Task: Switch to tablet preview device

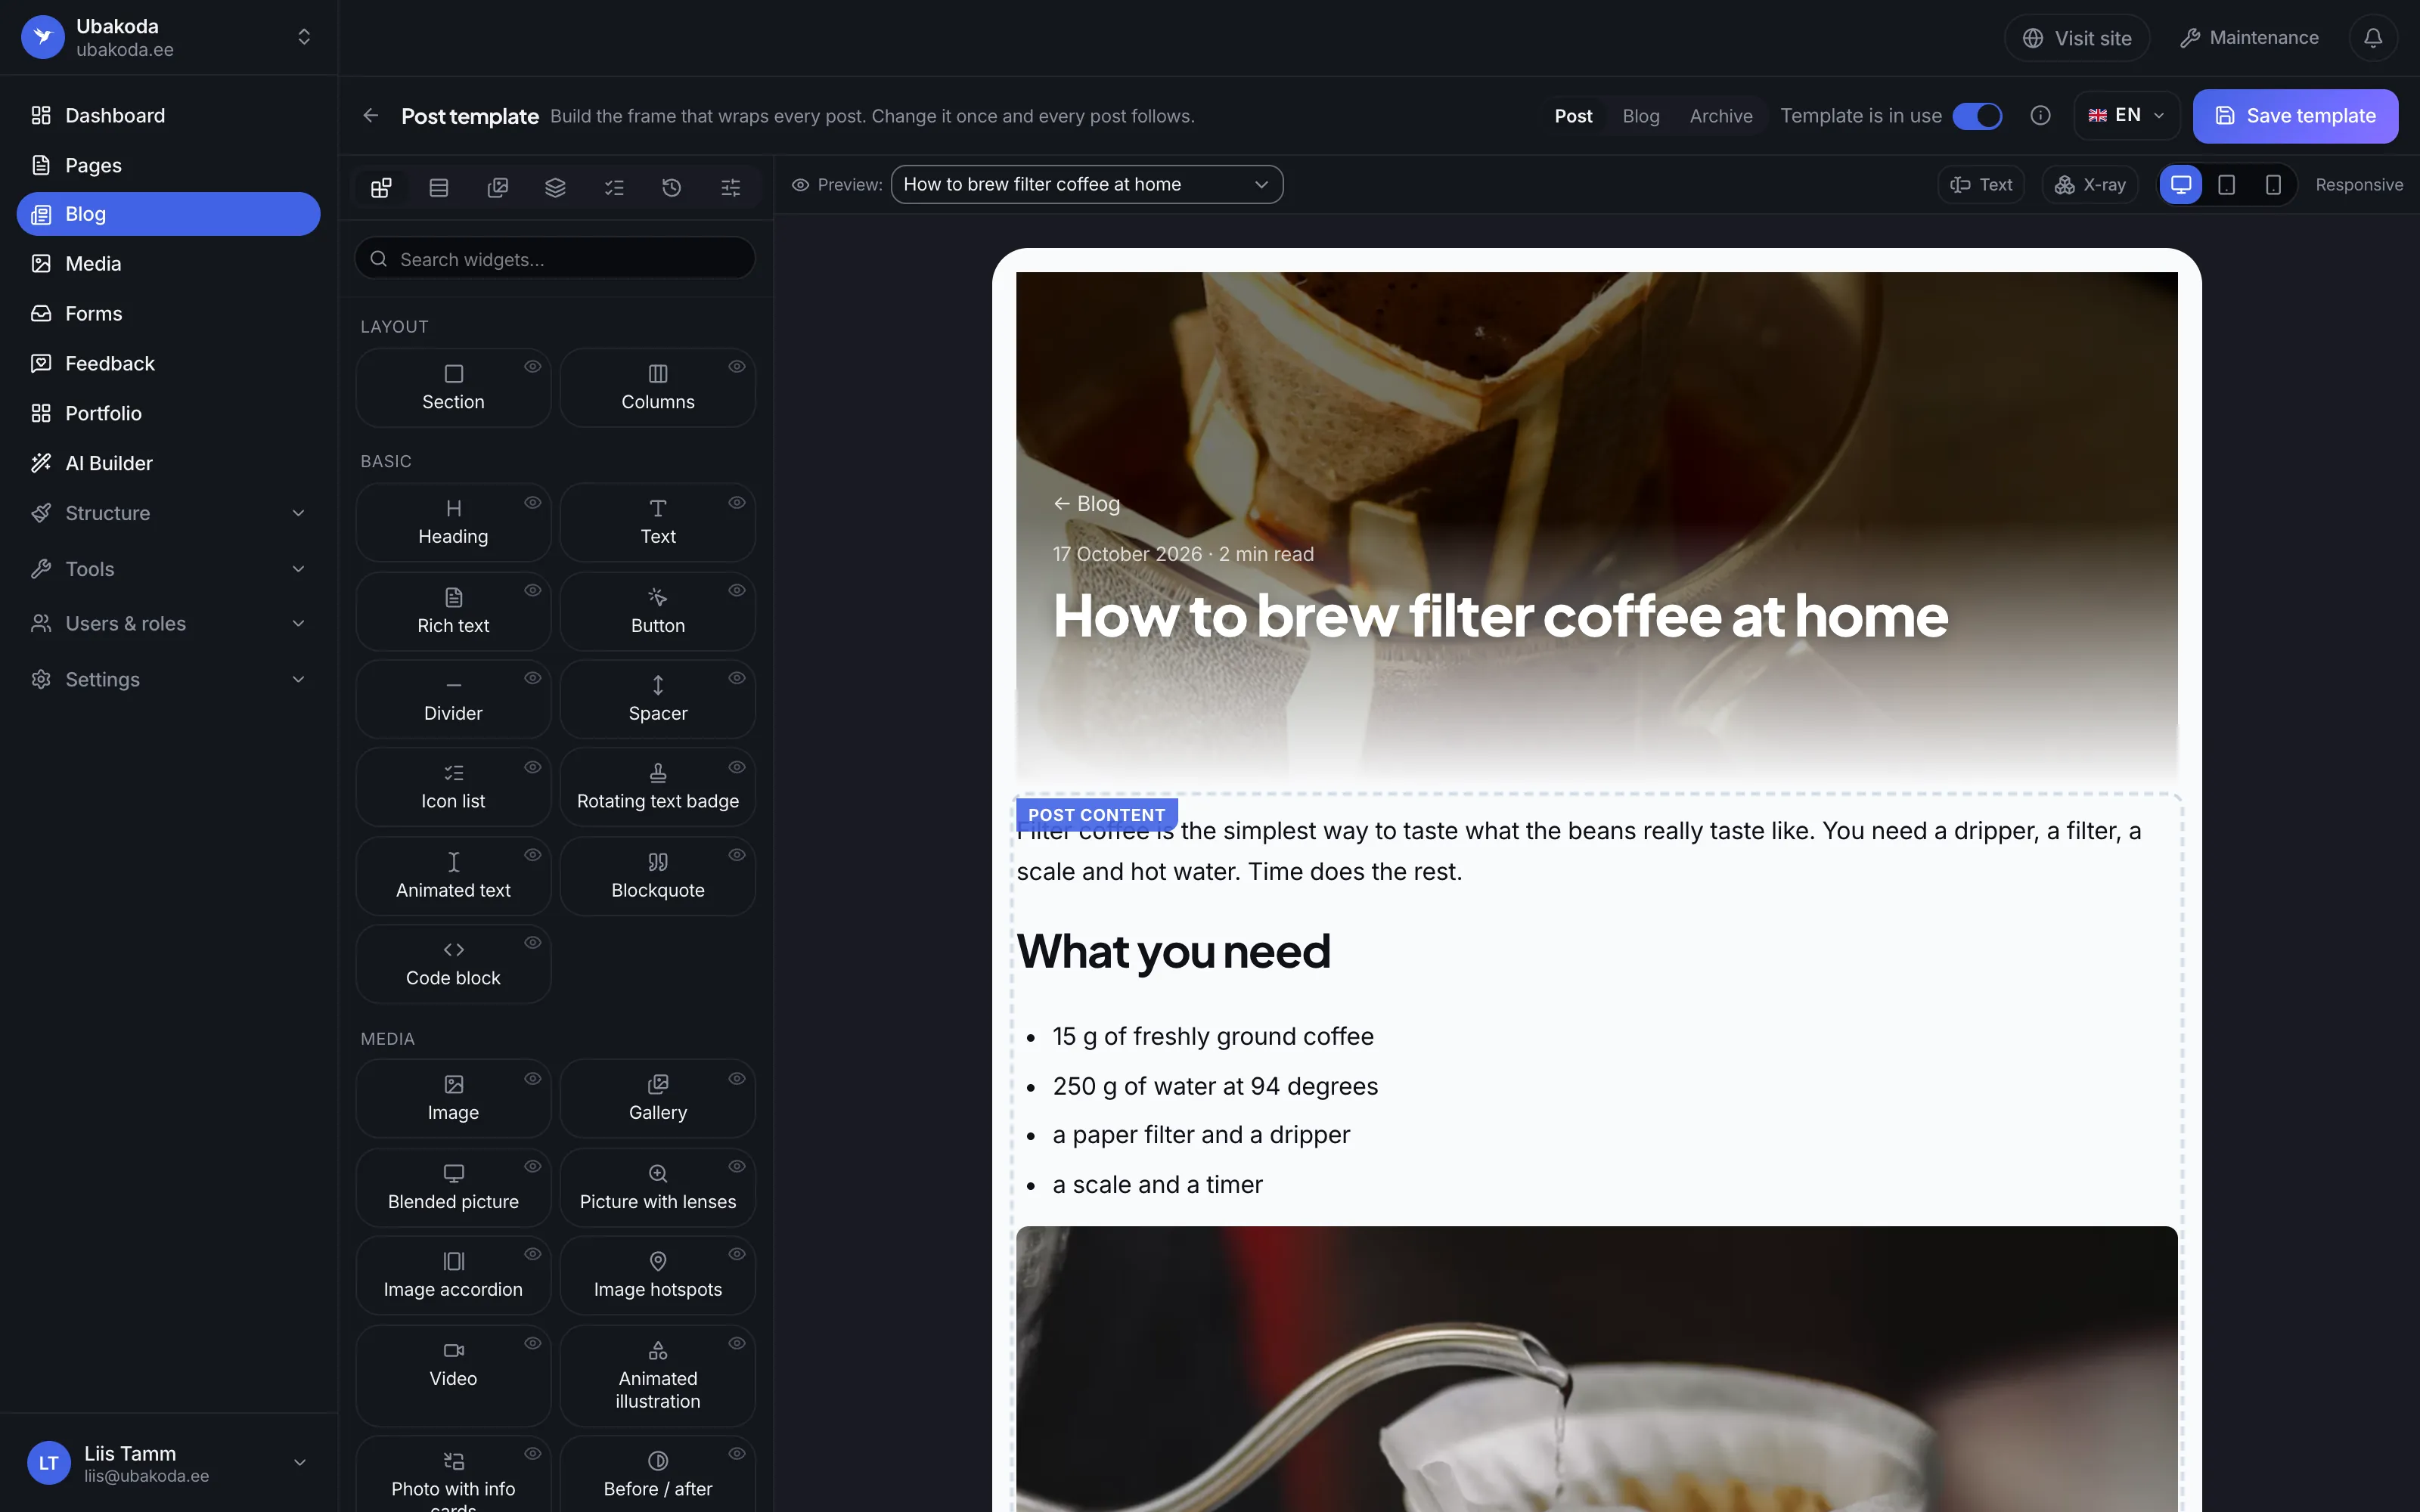Action: coord(2227,185)
